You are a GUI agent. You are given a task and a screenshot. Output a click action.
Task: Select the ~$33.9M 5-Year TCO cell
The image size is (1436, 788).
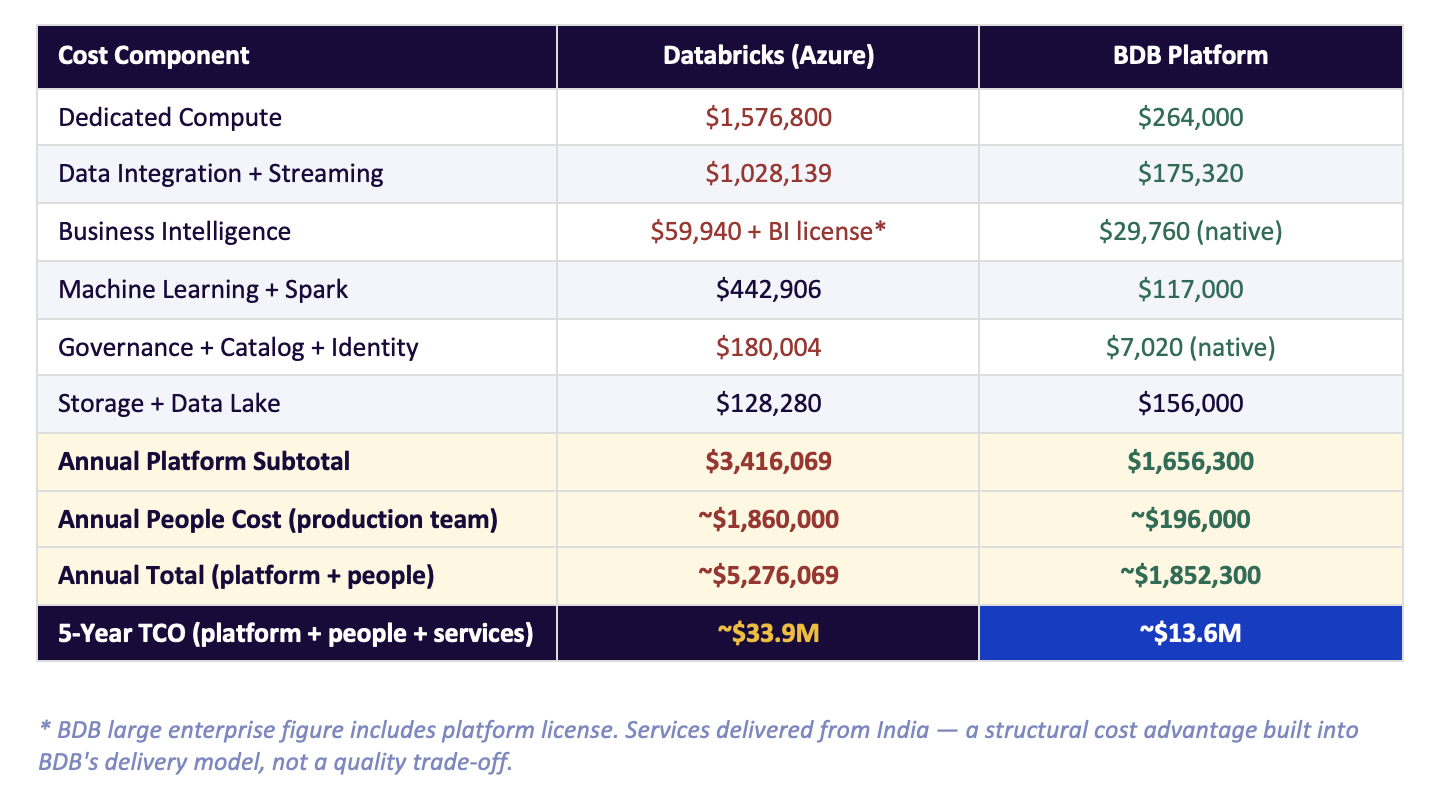pos(766,633)
